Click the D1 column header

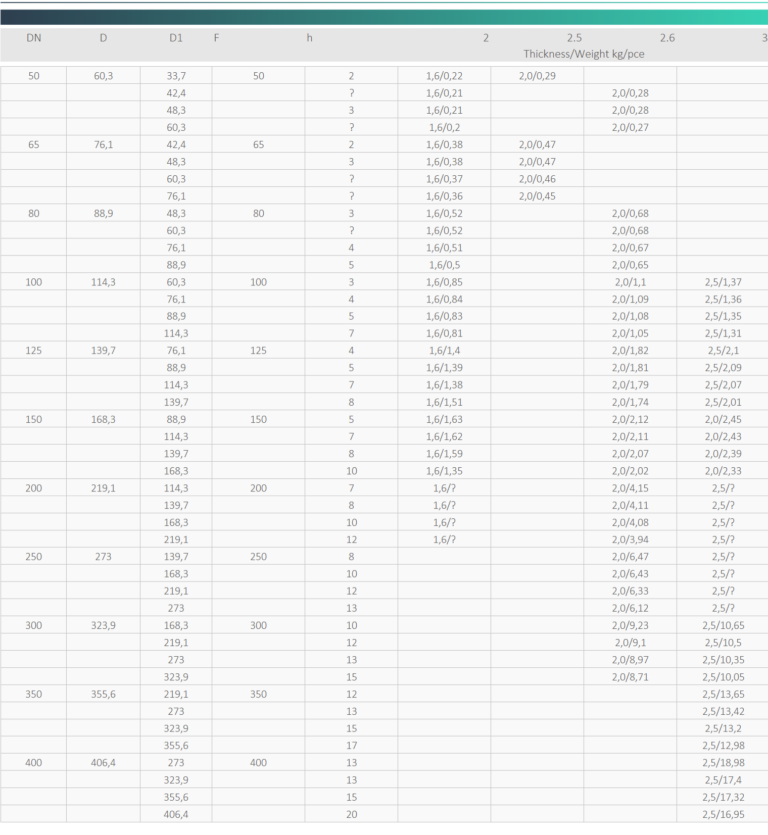coord(176,37)
